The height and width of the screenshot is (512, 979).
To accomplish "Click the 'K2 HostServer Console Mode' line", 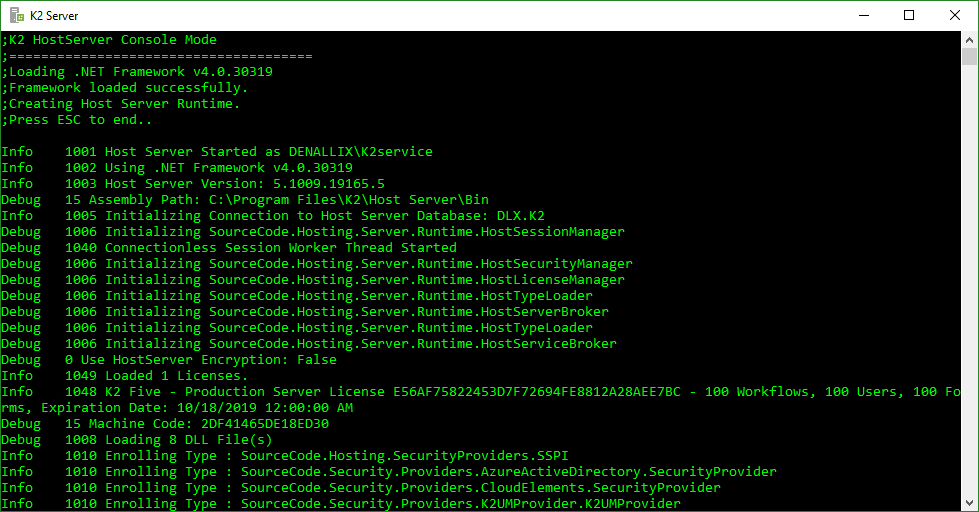I will pos(109,40).
